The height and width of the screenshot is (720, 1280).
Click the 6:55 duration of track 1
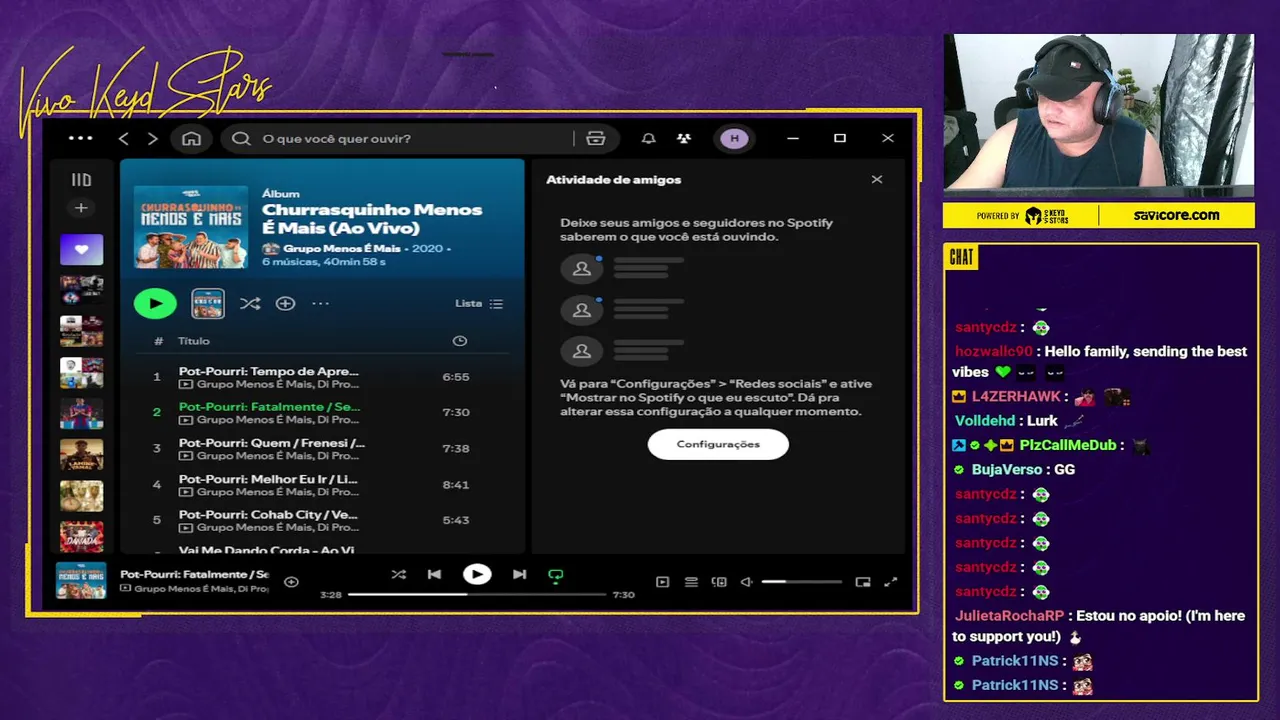tap(456, 377)
